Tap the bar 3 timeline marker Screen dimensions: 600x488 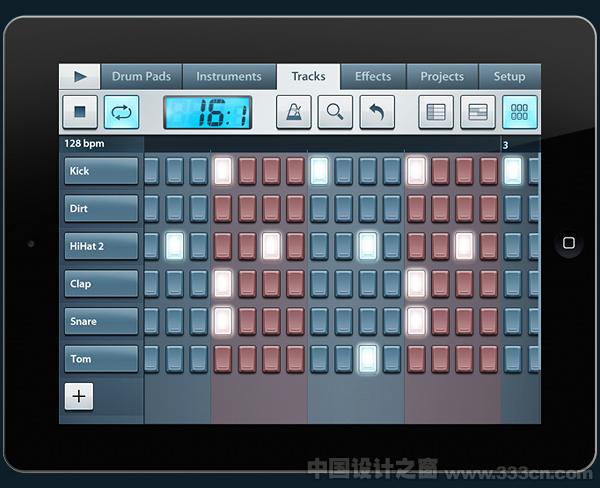click(505, 145)
